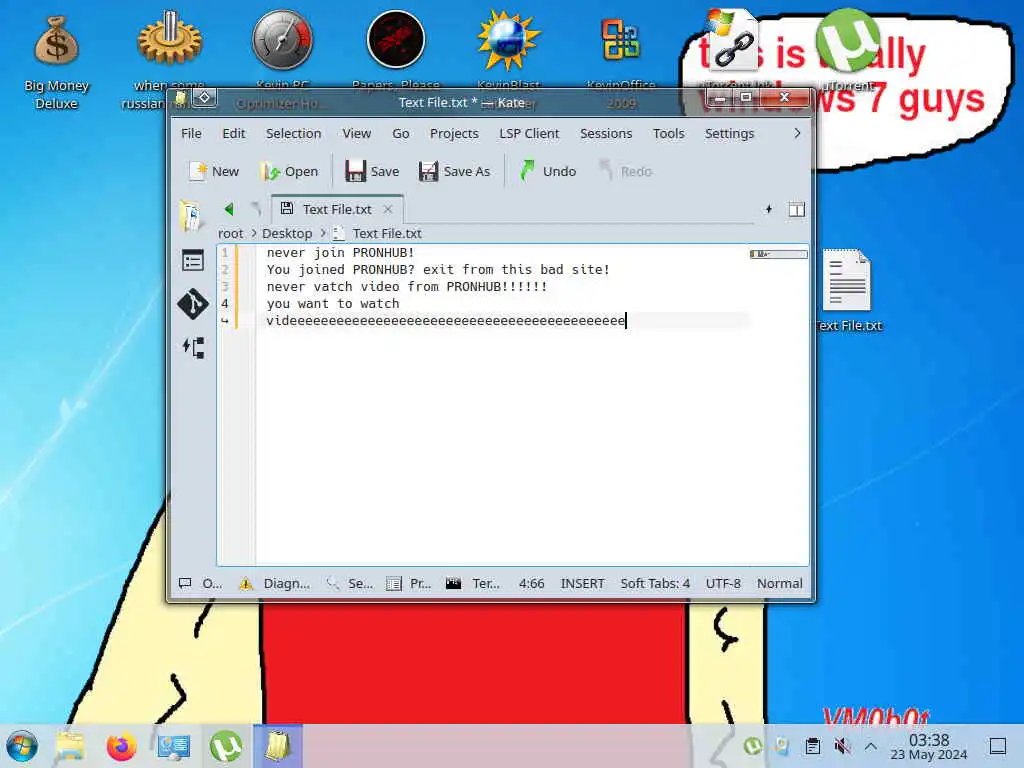
Task: Click the grayed forward navigation arrow
Action: tap(256, 209)
